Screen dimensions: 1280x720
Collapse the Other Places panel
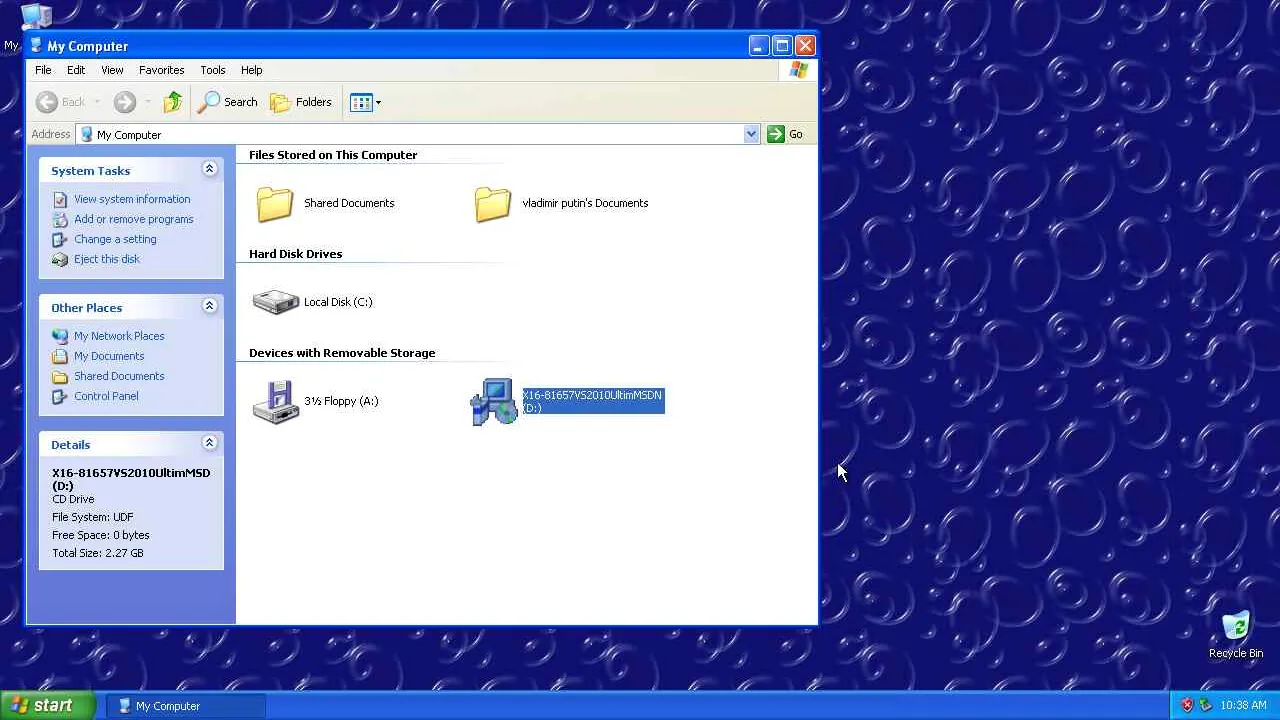tap(210, 306)
